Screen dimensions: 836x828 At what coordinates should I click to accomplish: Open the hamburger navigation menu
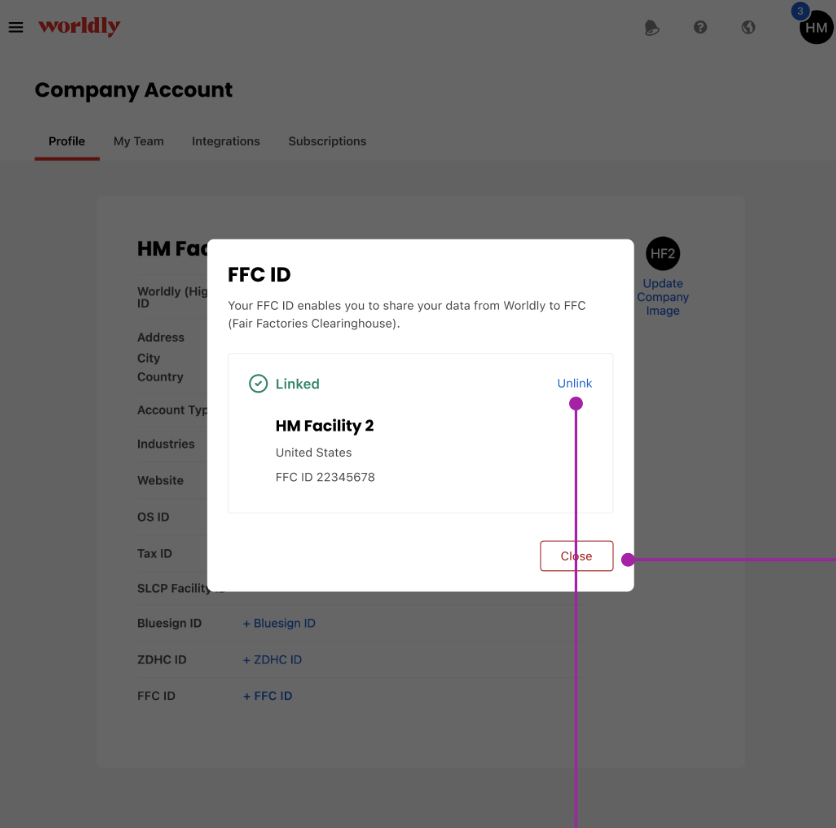pos(16,27)
